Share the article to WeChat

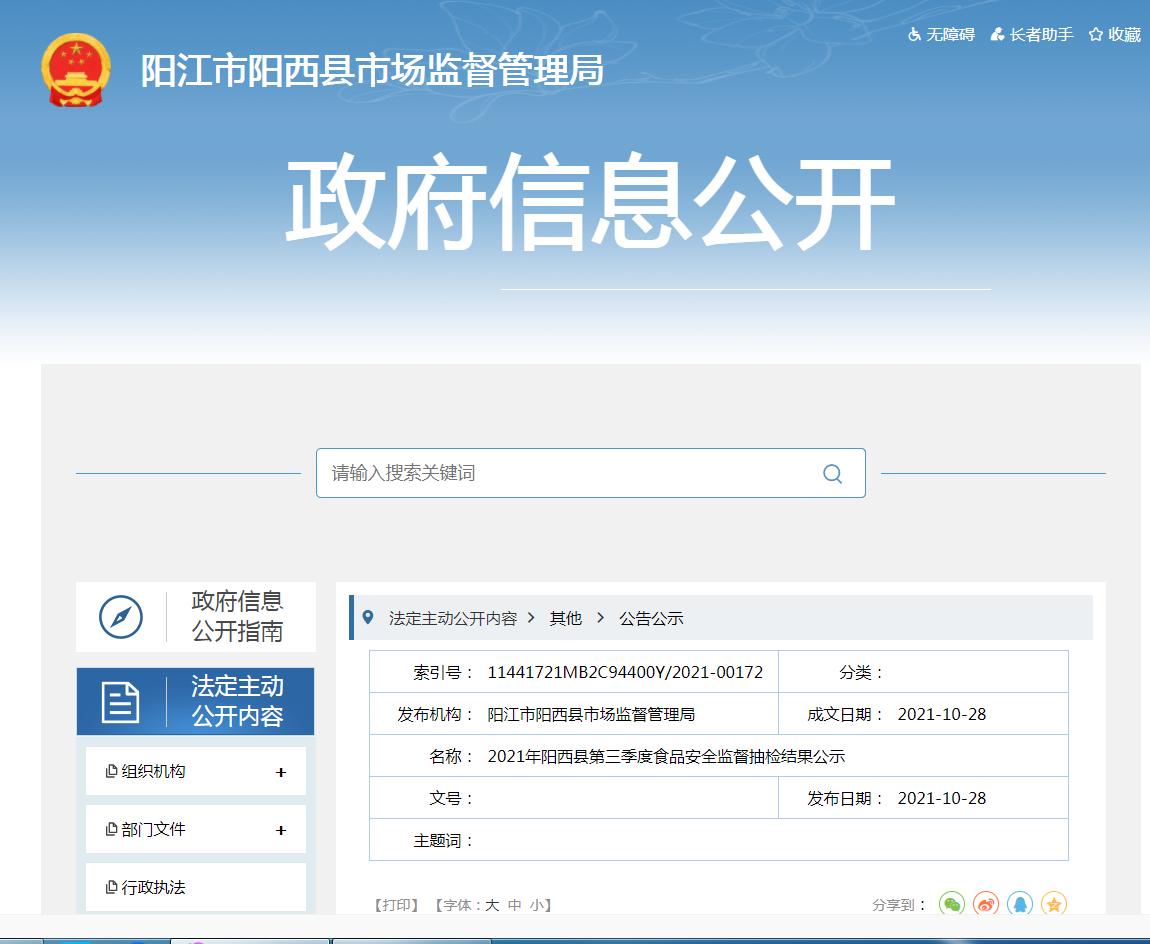pos(952,904)
